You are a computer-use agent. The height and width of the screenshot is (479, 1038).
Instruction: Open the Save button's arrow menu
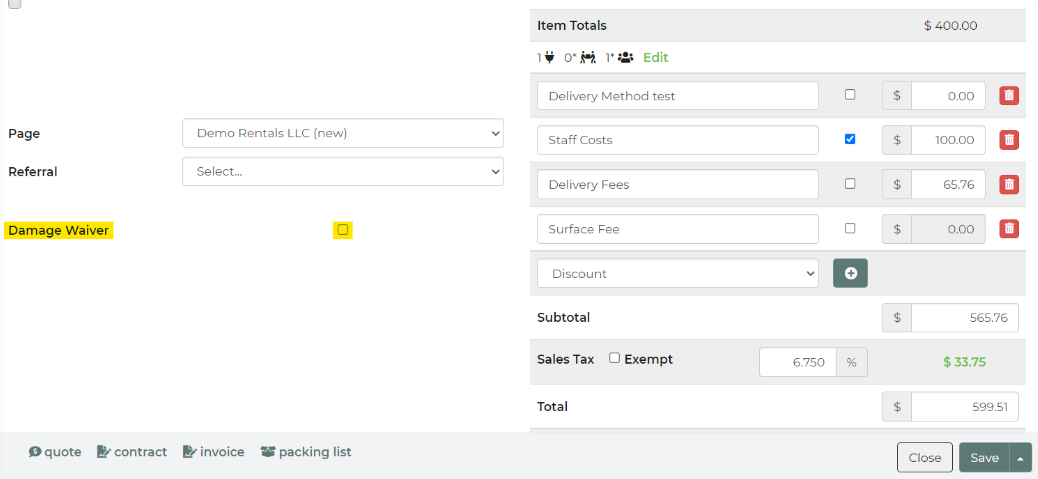[x=1020, y=458]
